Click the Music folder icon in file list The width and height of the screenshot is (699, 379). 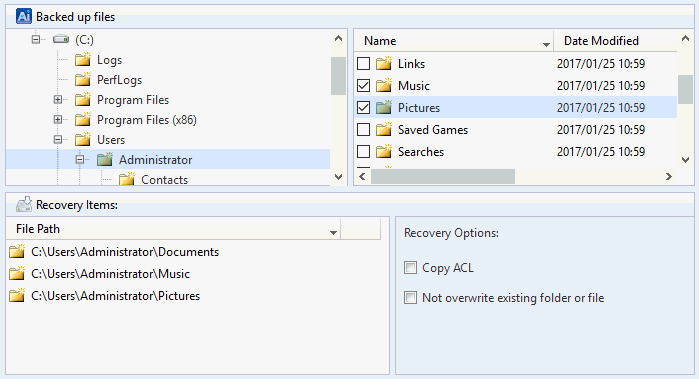coord(384,85)
